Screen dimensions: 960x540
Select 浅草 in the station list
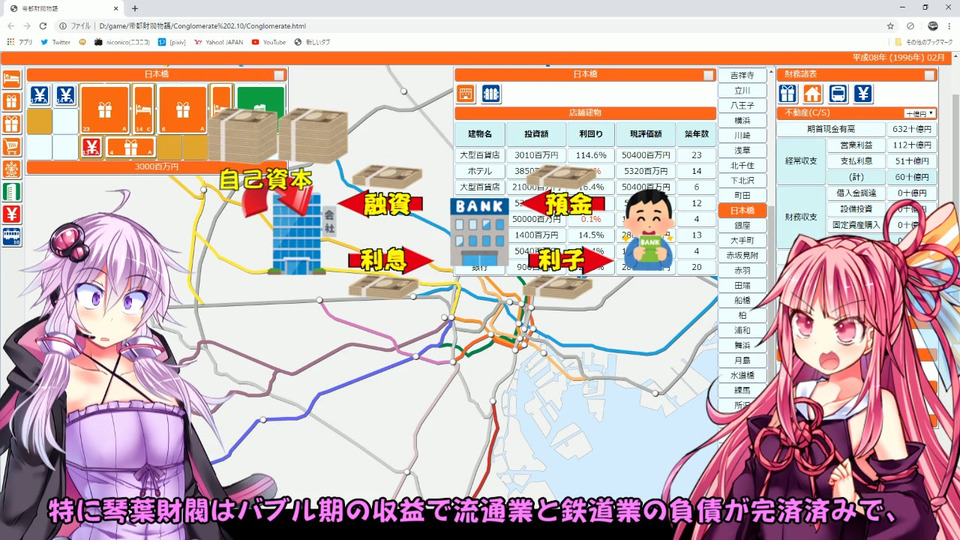742,150
